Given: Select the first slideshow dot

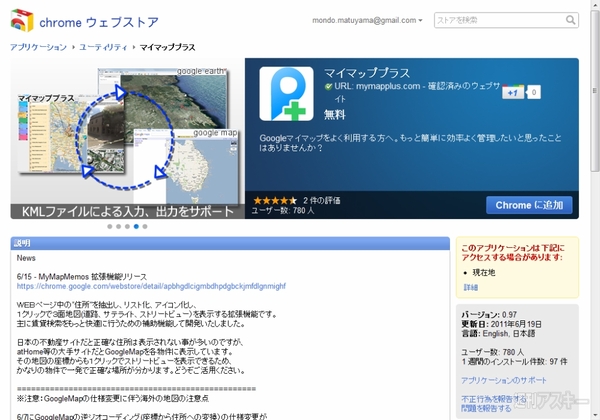Looking at the screenshot, I should click(x=110, y=226).
